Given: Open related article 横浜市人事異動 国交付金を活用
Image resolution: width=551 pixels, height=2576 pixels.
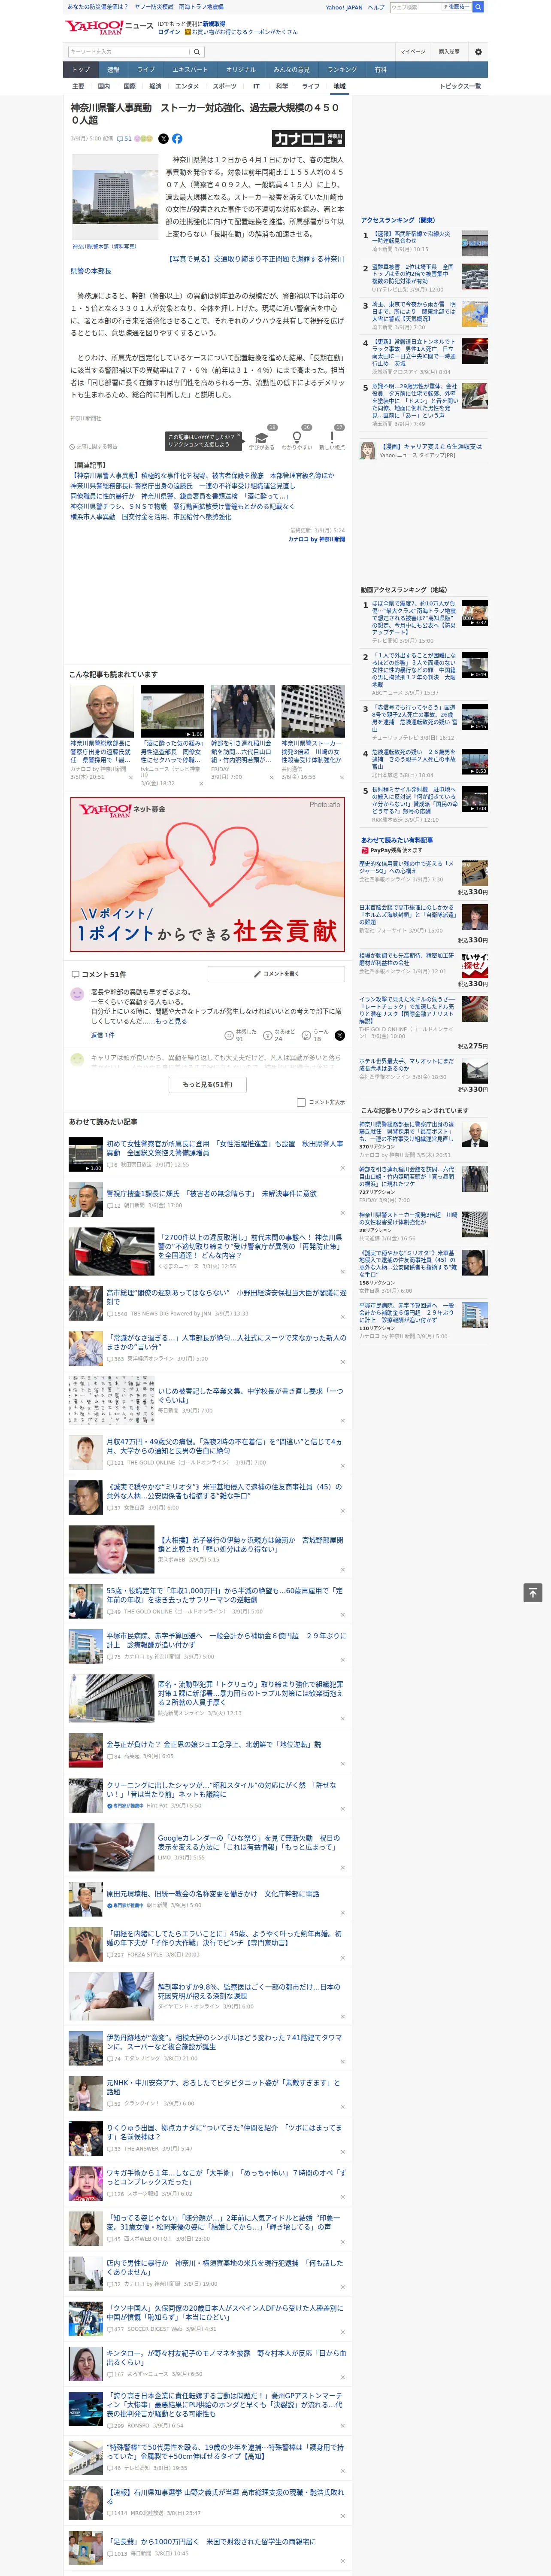Looking at the screenshot, I should coord(150,517).
